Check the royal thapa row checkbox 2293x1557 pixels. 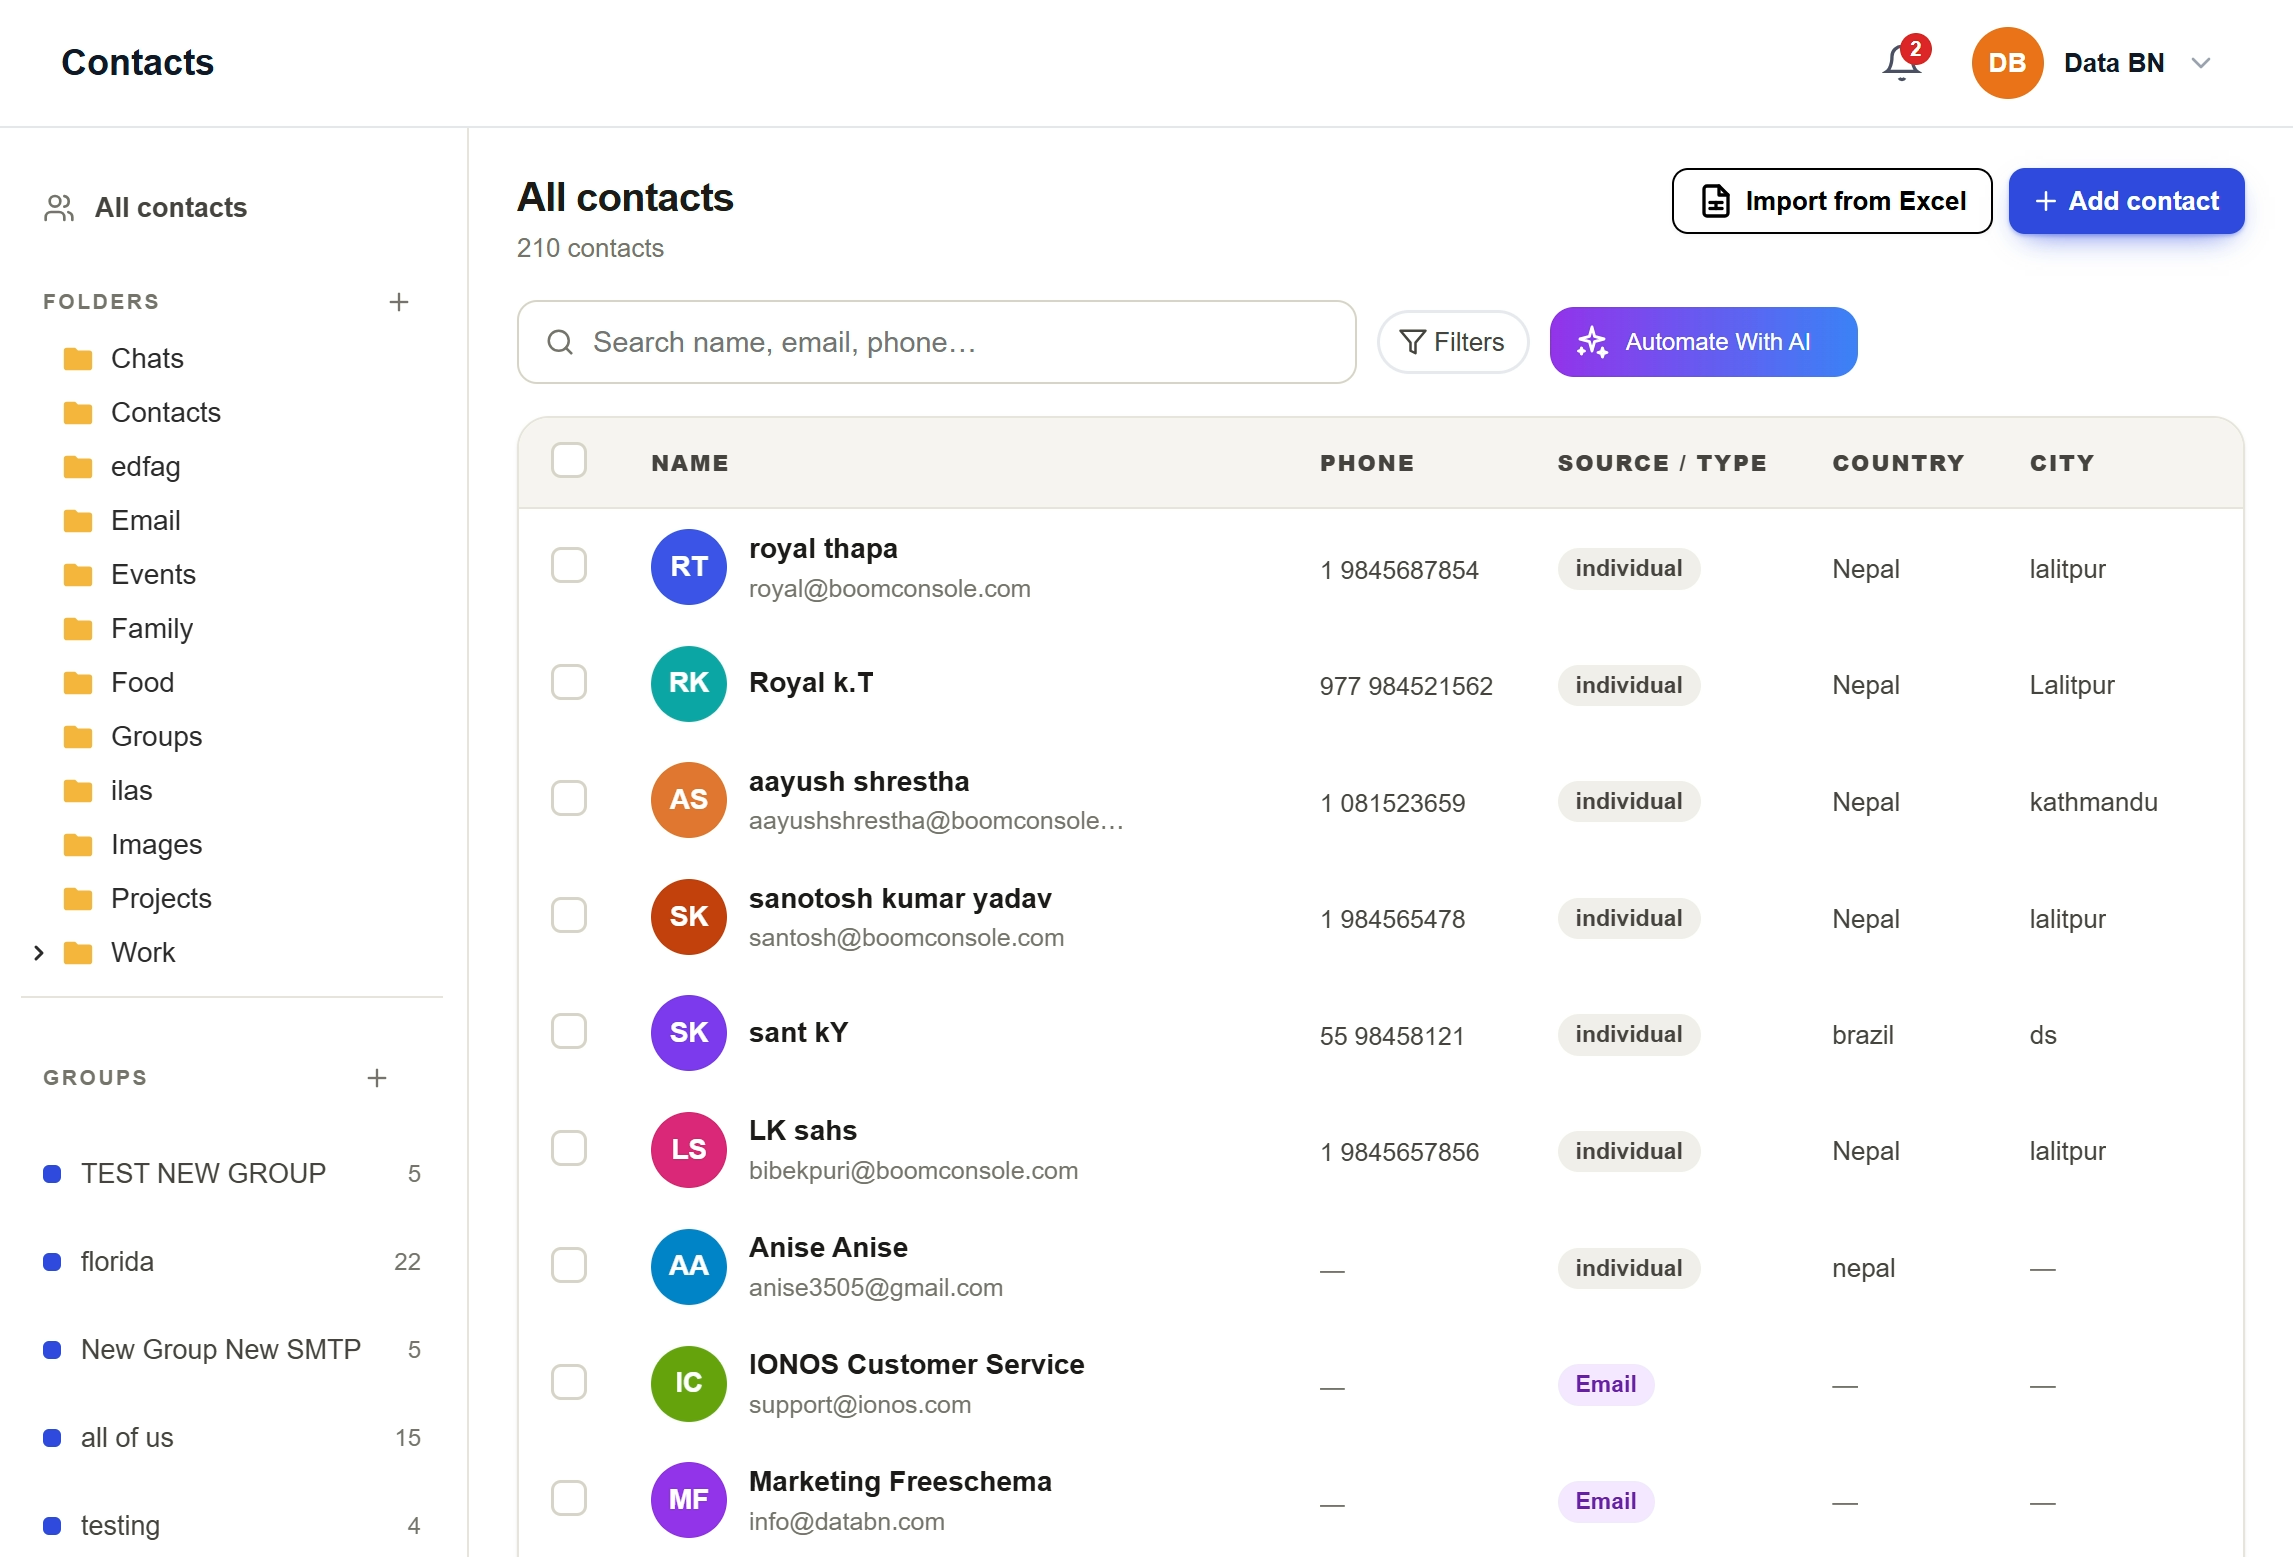pos(569,565)
